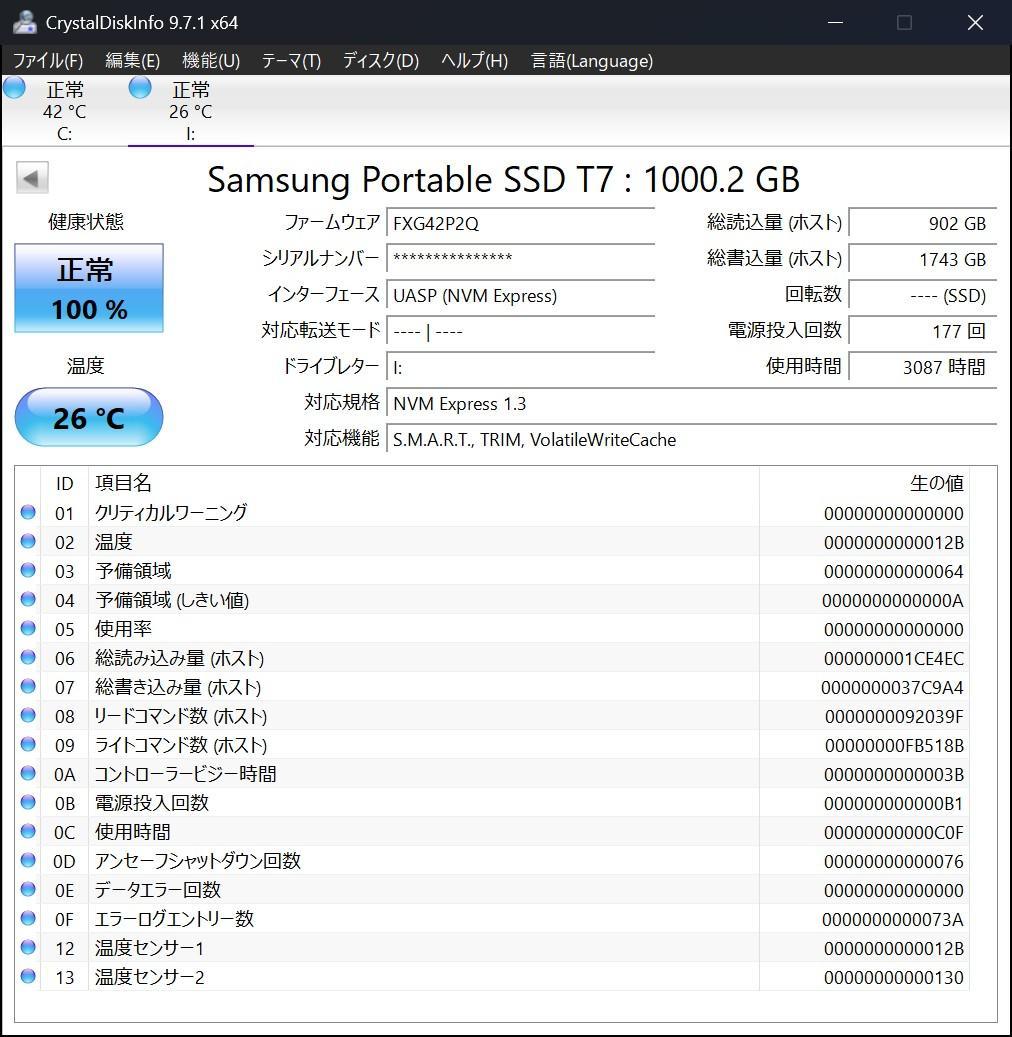This screenshot has width=1012, height=1037.
Task: Click the 正常 100 % health status button
Action: pyautogui.click(x=88, y=288)
